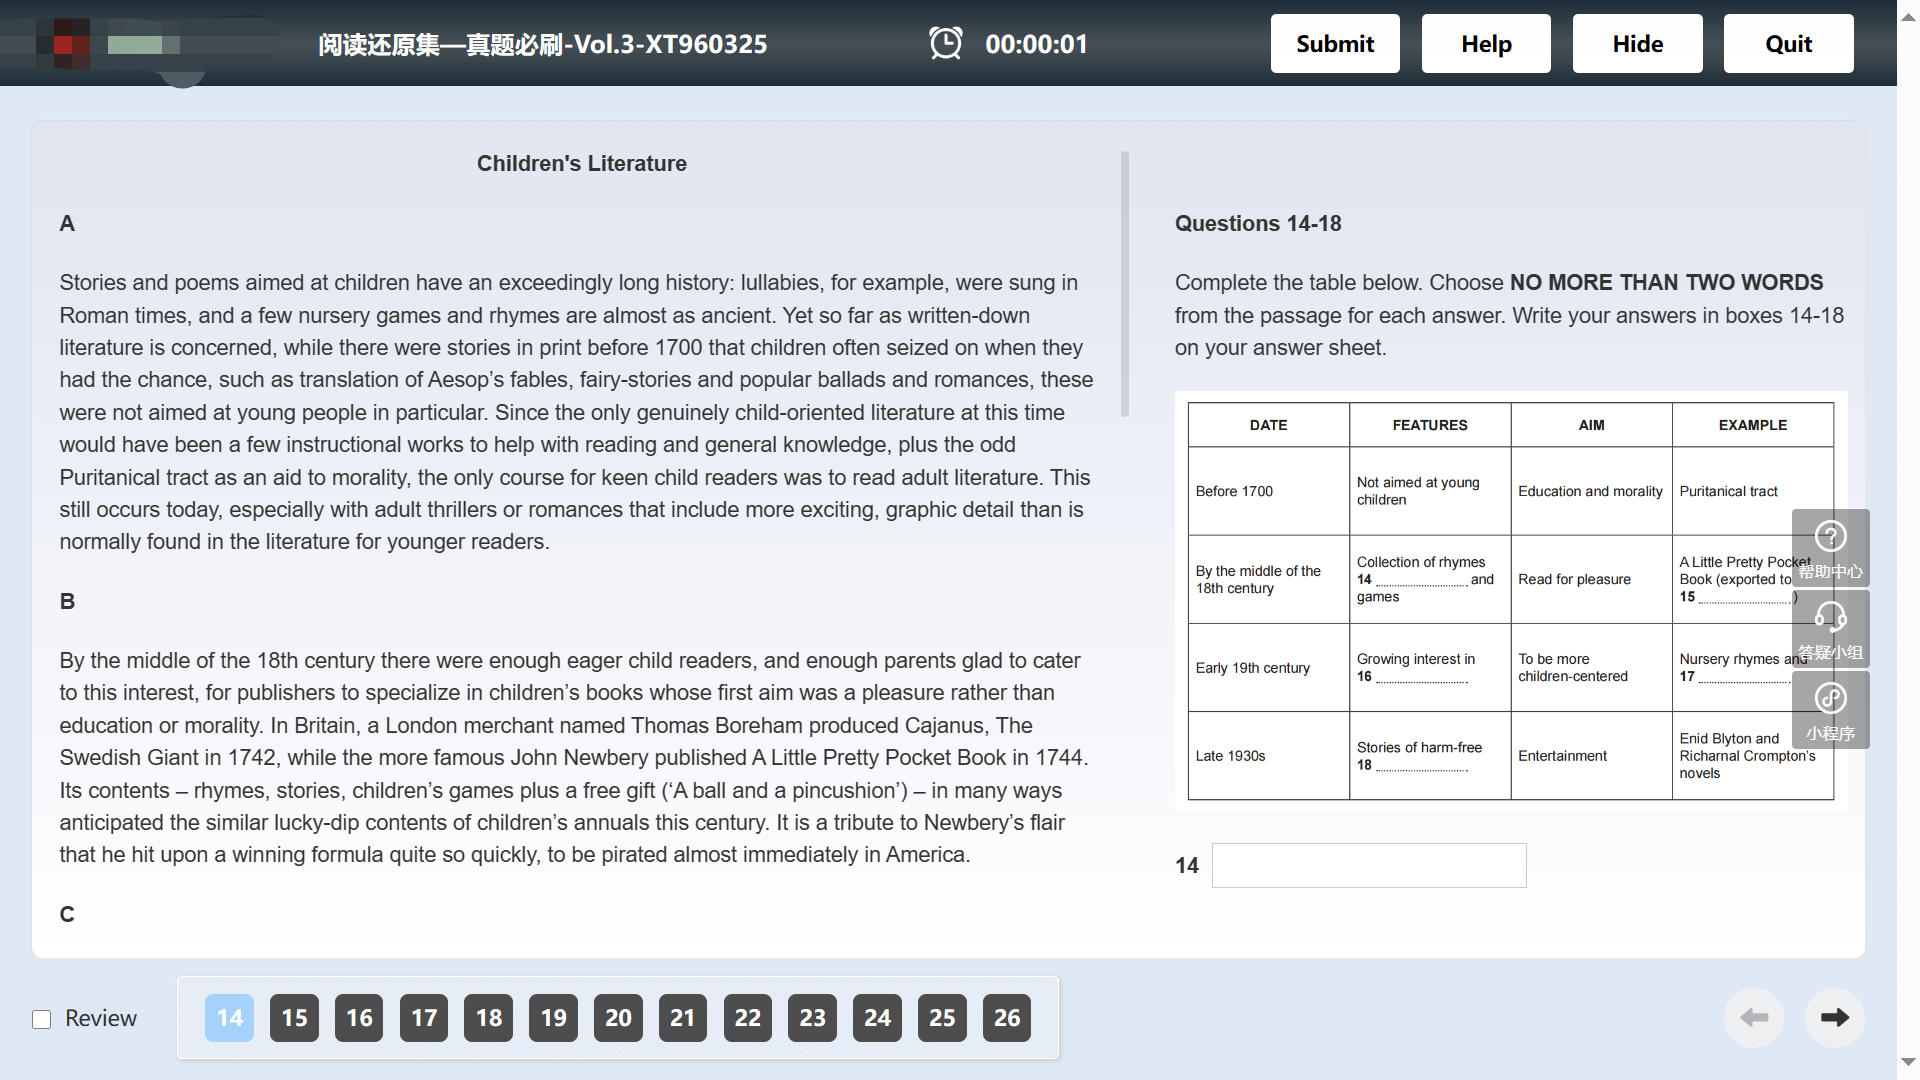The height and width of the screenshot is (1080, 1920).
Task: Click the paragraph C heading
Action: 67,914
